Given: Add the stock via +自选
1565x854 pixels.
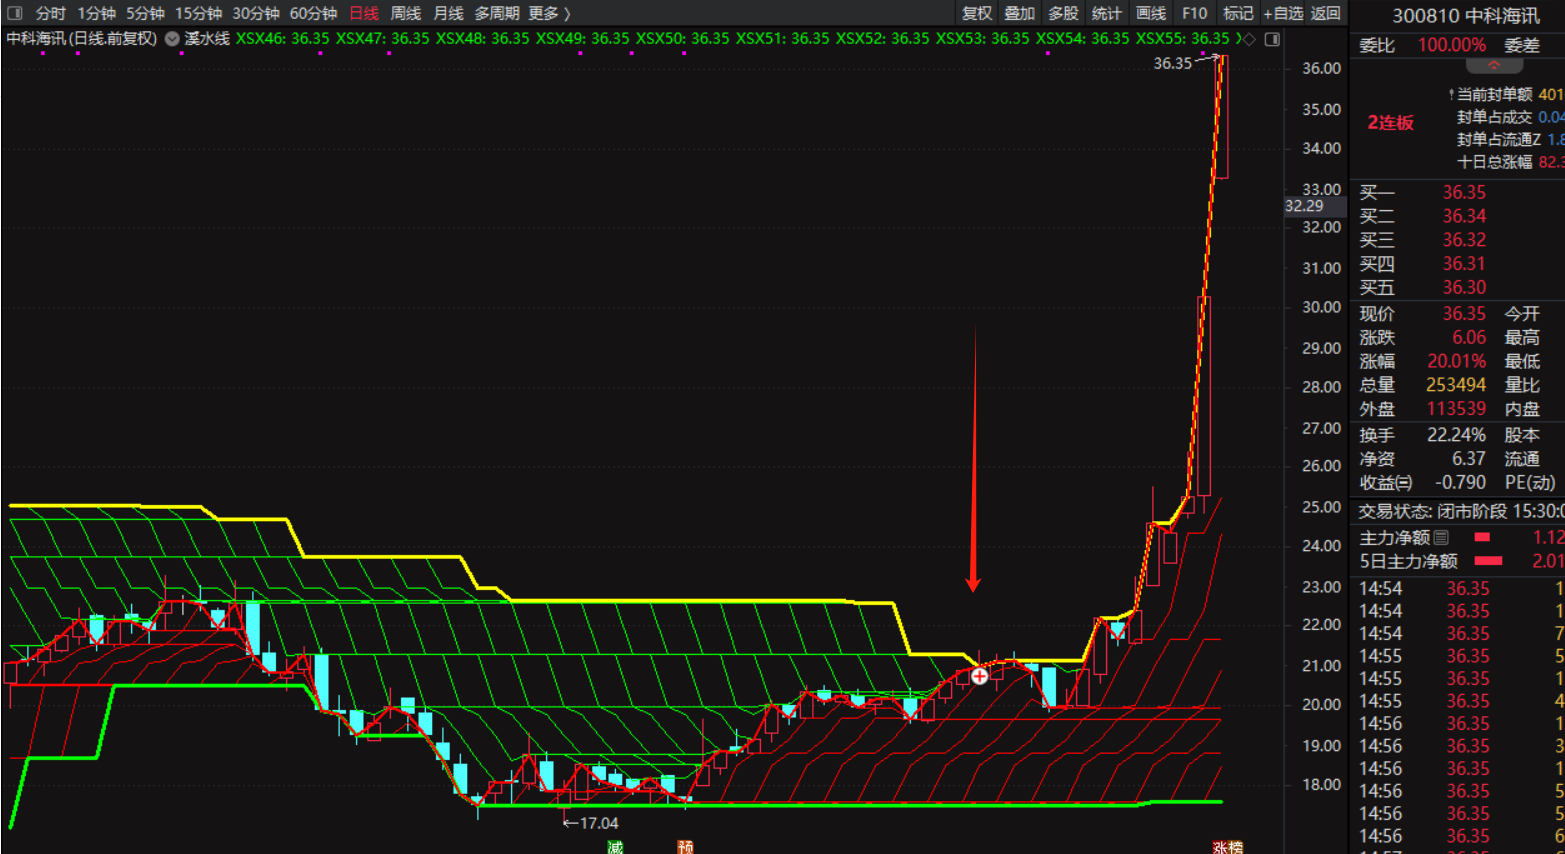Looking at the screenshot, I should 1283,13.
